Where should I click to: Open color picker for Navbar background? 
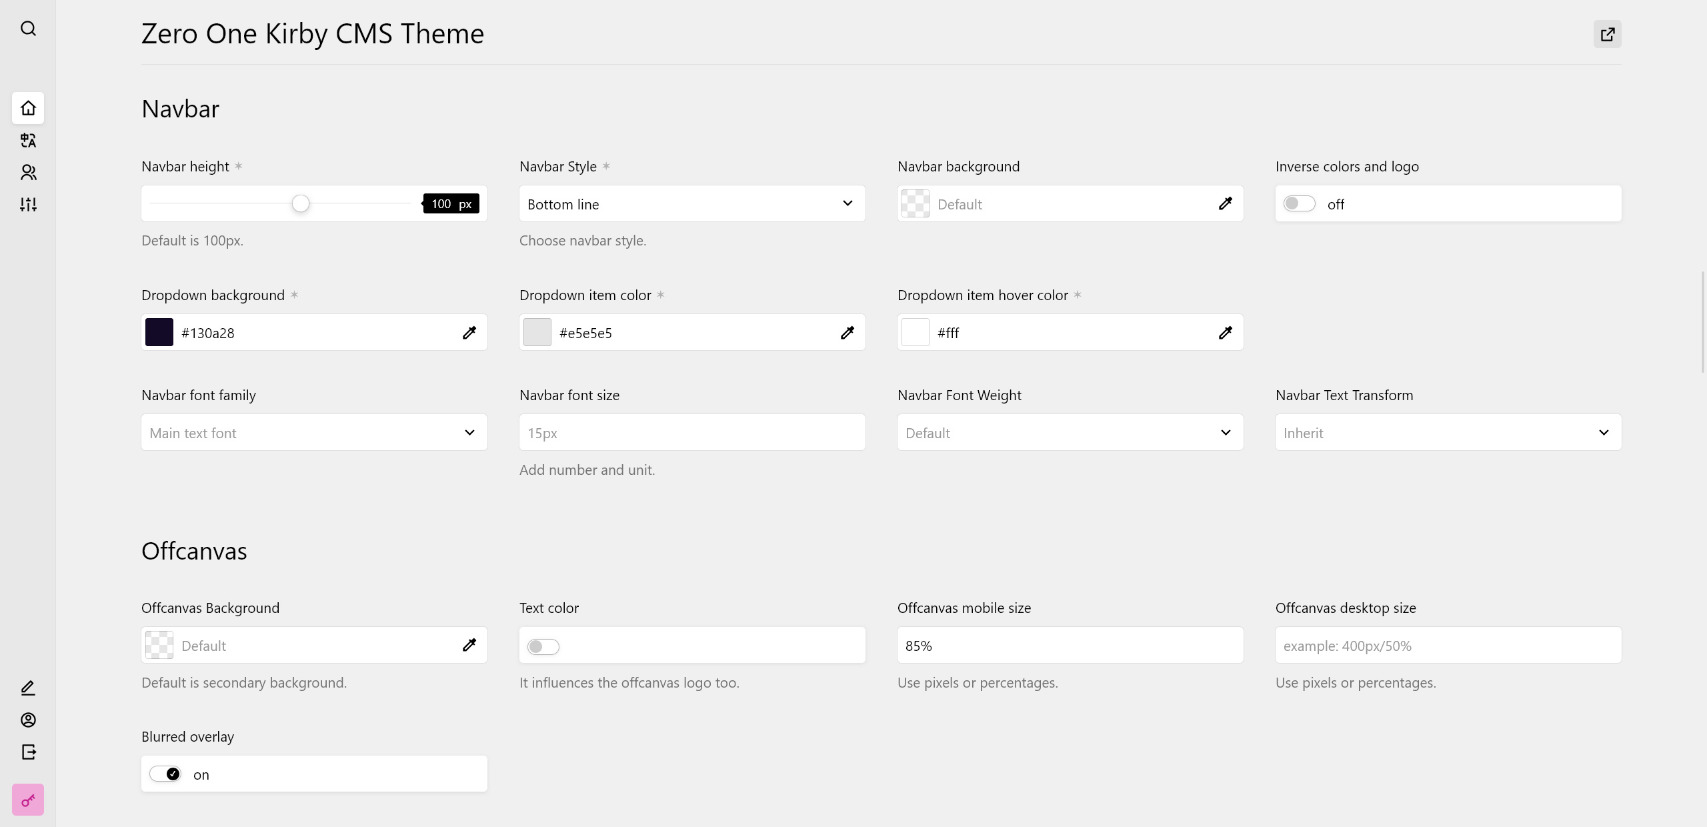pos(1225,204)
